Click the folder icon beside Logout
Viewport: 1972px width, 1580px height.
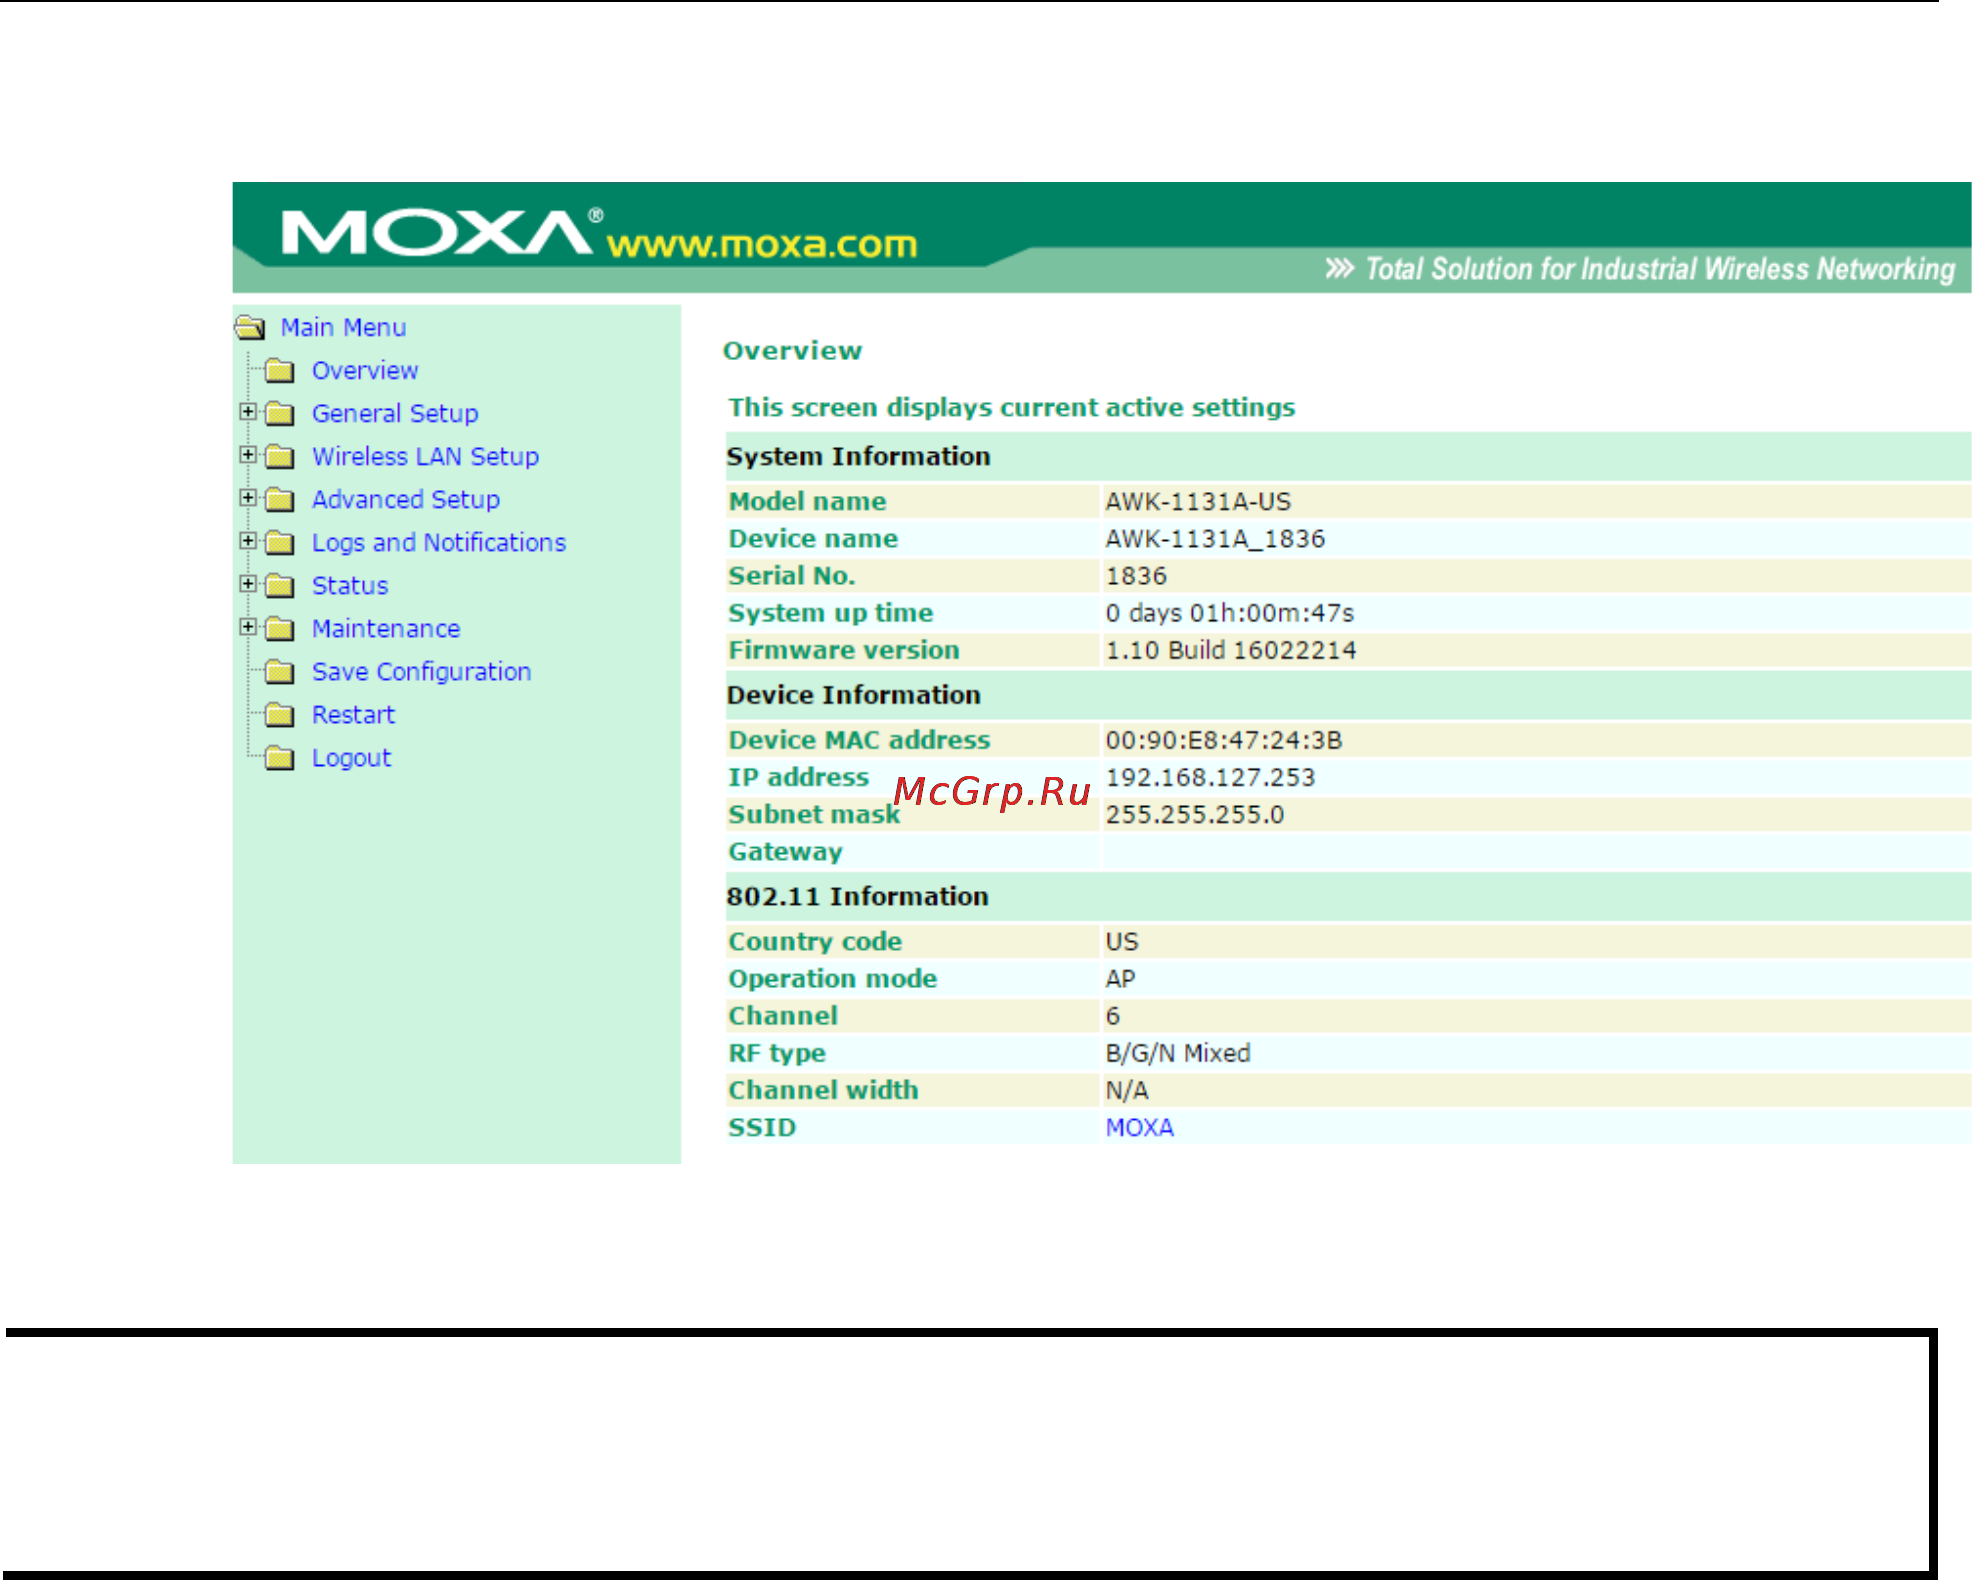pyautogui.click(x=280, y=758)
